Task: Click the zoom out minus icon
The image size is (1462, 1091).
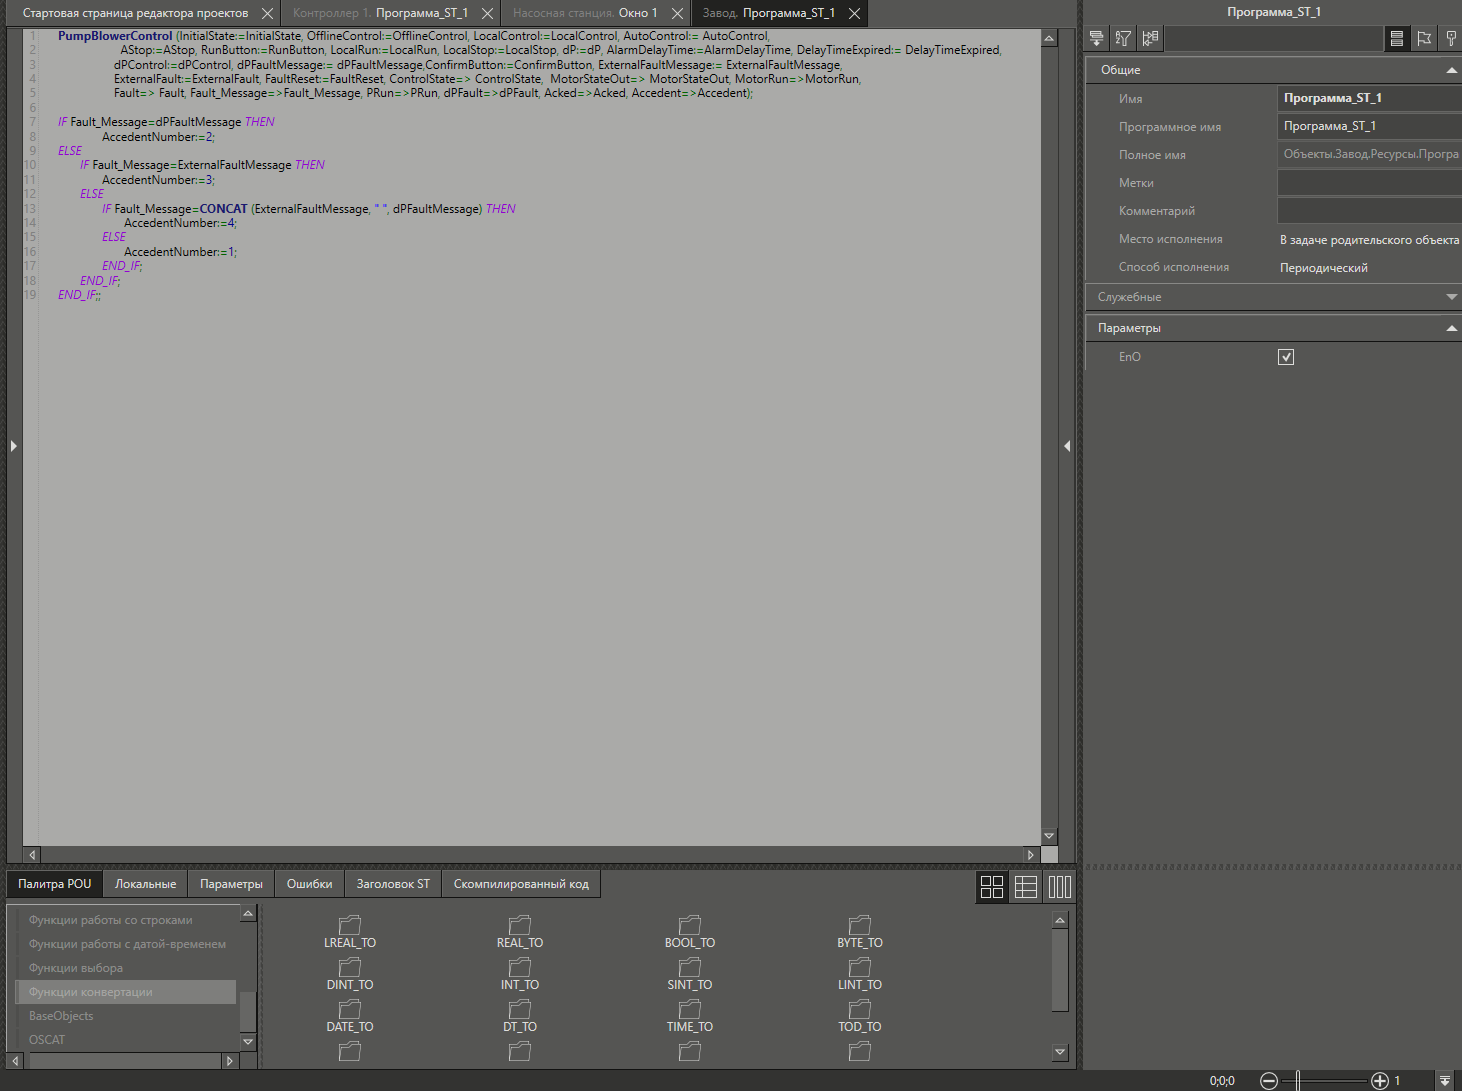Action: click(x=1269, y=1080)
